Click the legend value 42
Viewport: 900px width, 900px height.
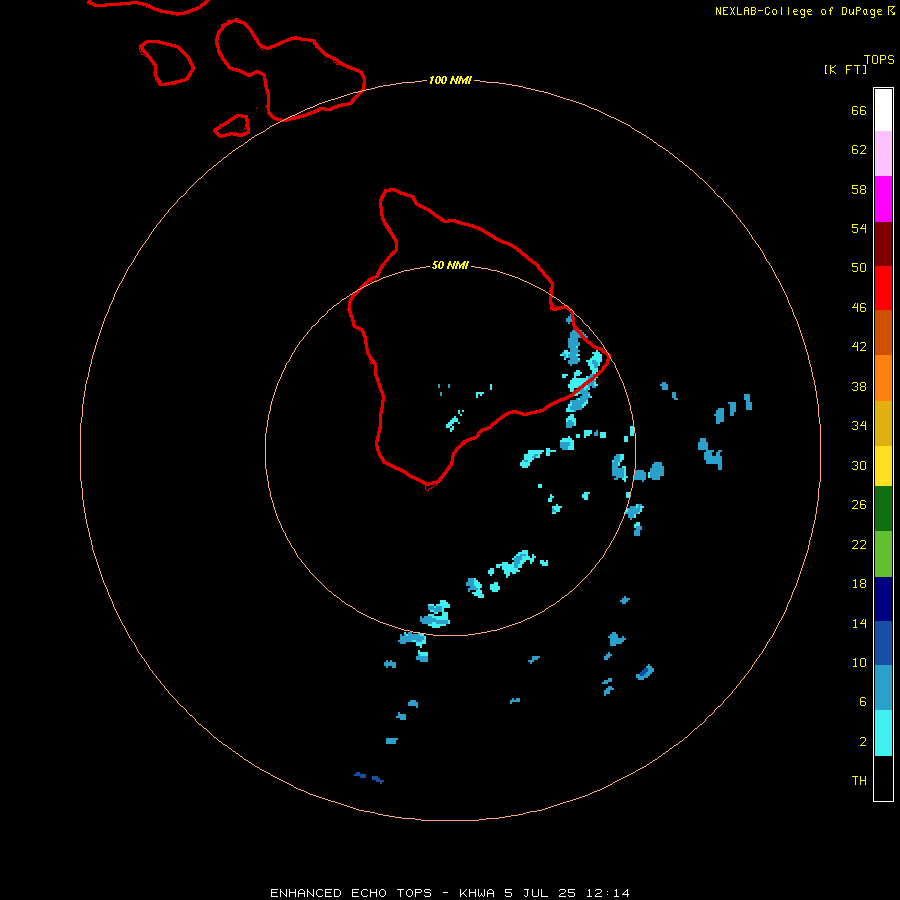tap(859, 347)
